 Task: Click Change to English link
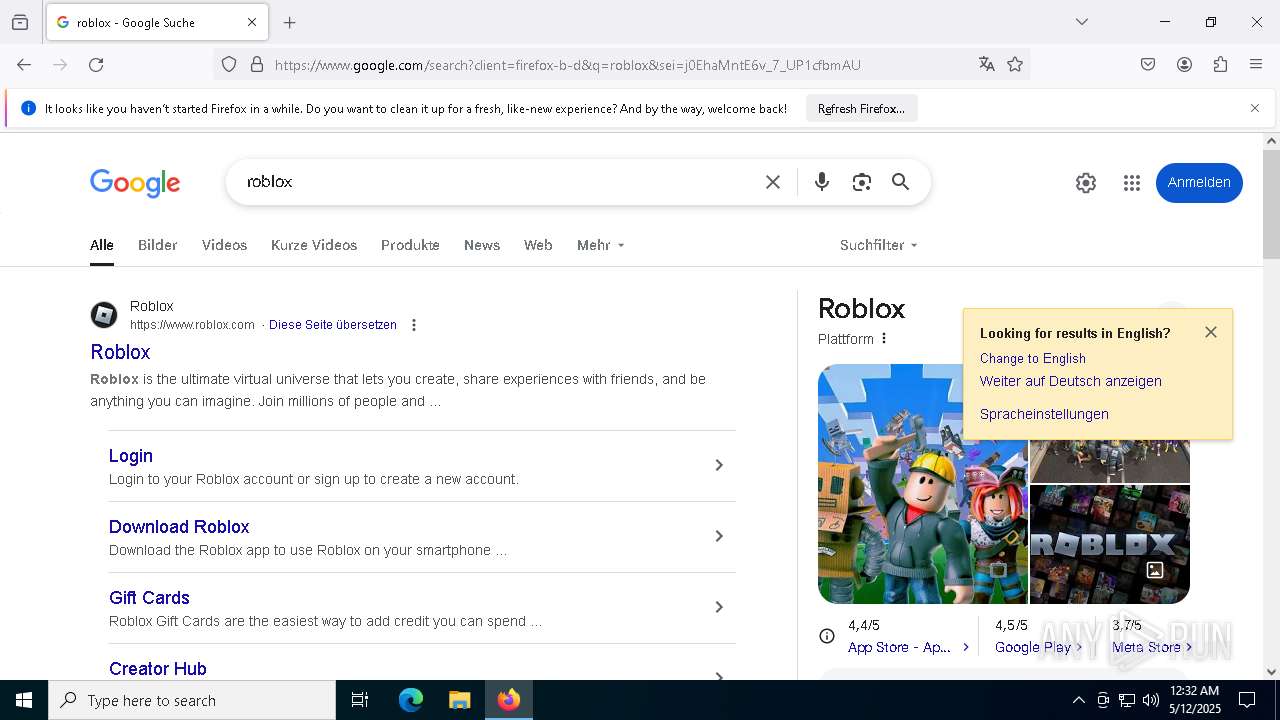(x=1033, y=358)
